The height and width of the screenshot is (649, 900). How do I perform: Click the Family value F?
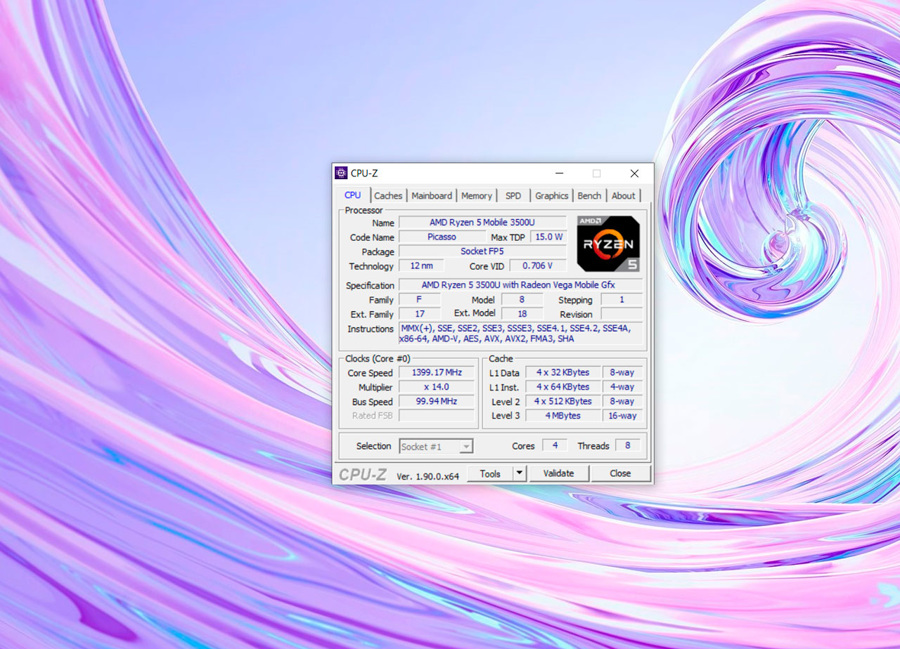420,300
